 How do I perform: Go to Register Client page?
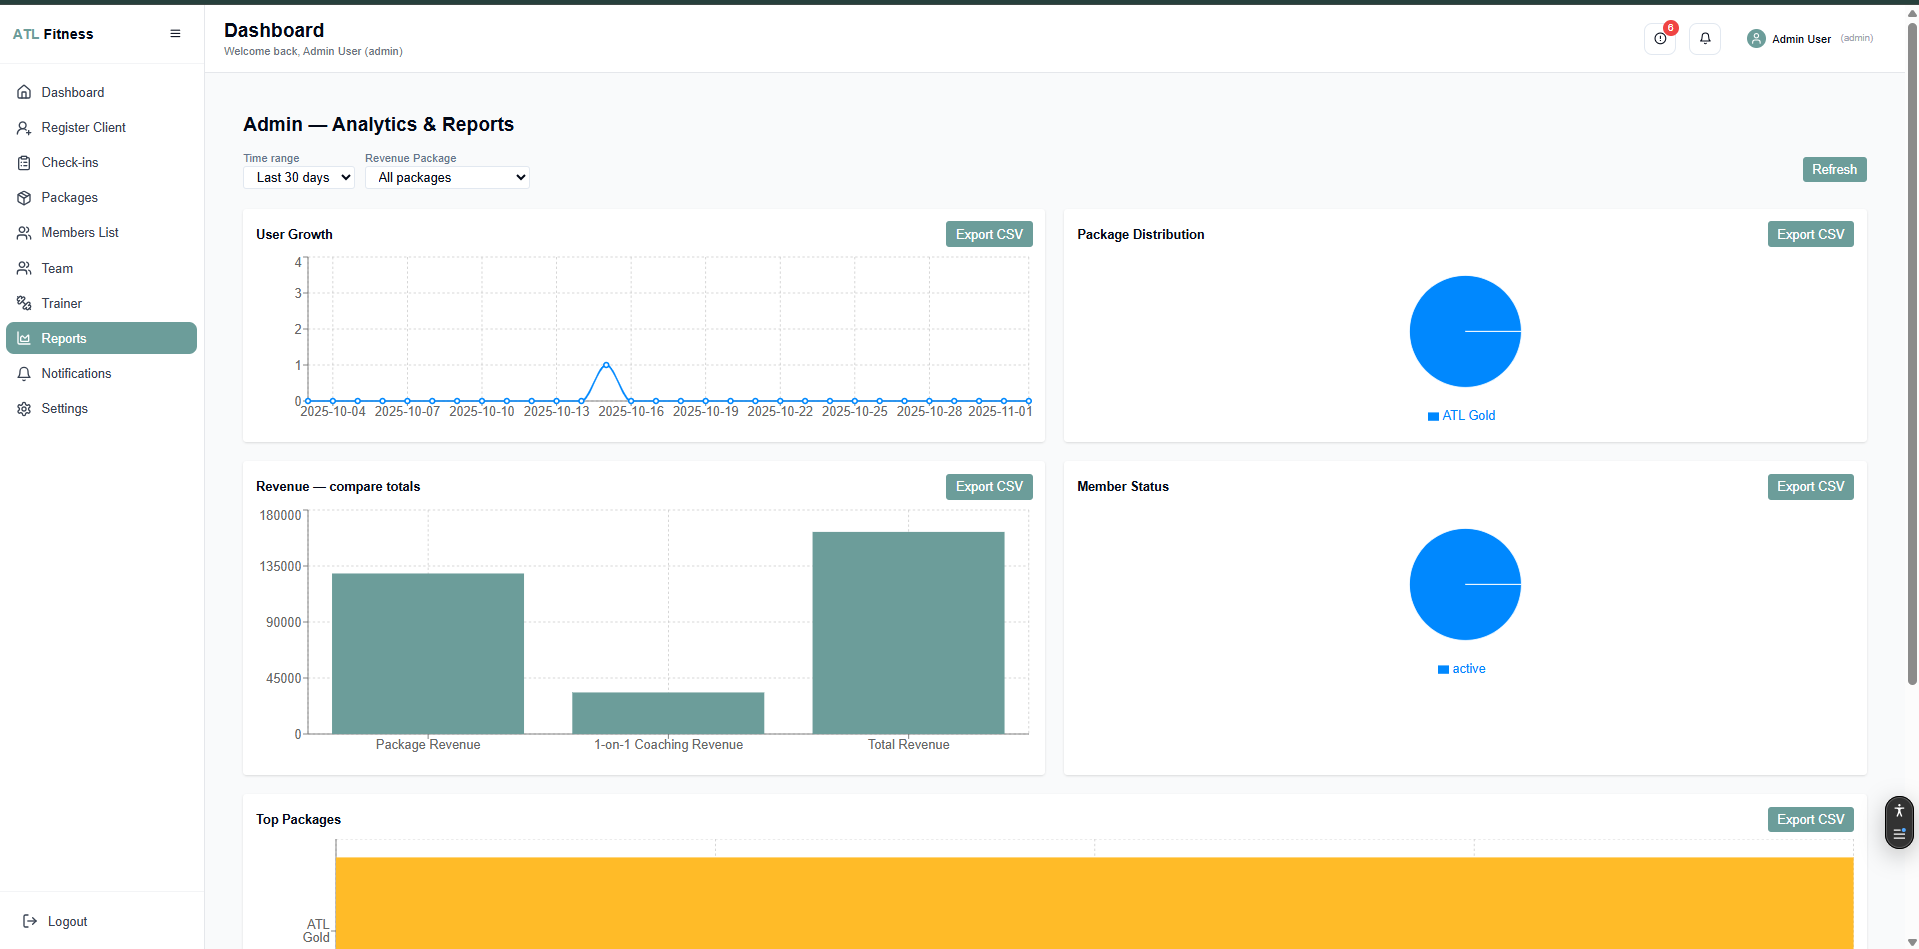101,128
